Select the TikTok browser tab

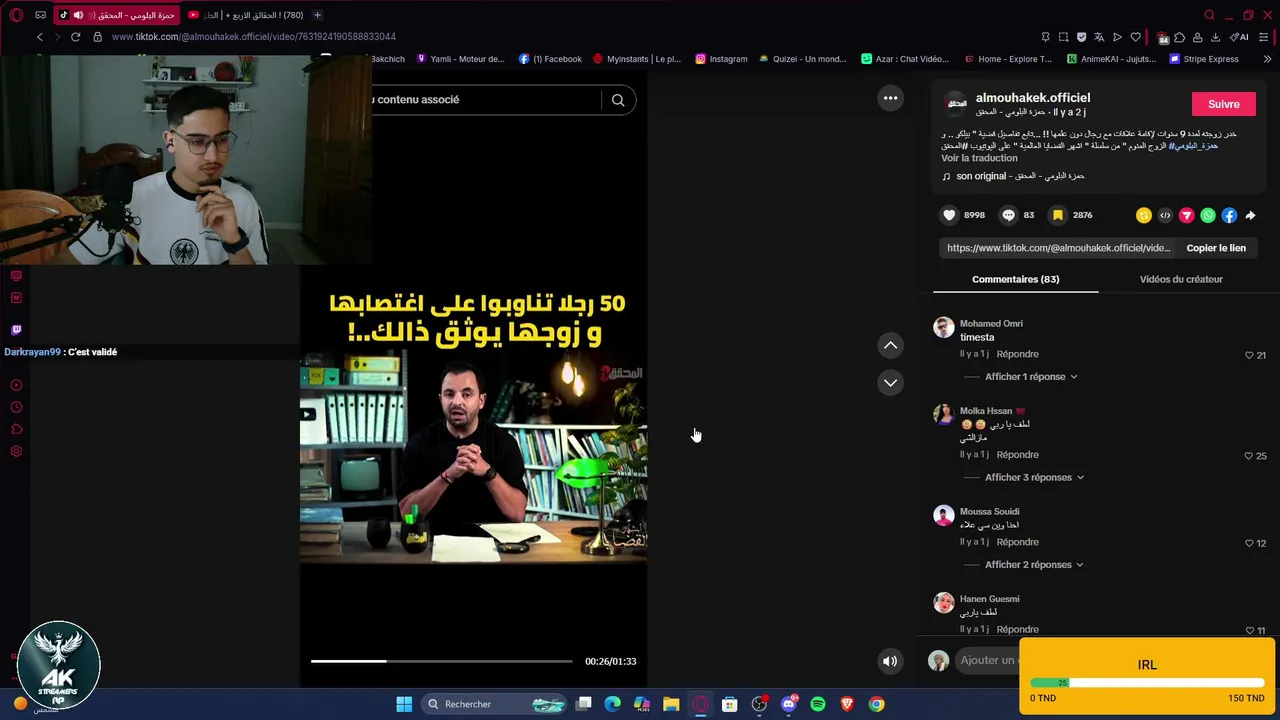(x=117, y=15)
